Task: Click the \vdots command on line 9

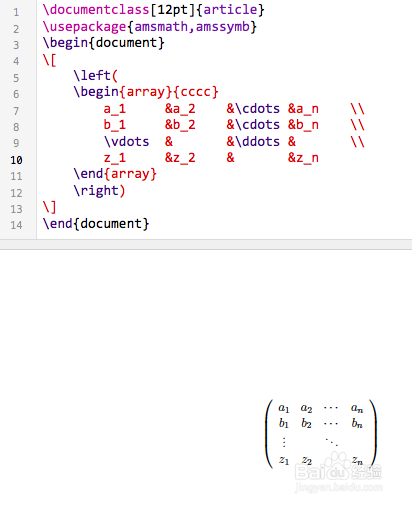Action: click(x=127, y=141)
